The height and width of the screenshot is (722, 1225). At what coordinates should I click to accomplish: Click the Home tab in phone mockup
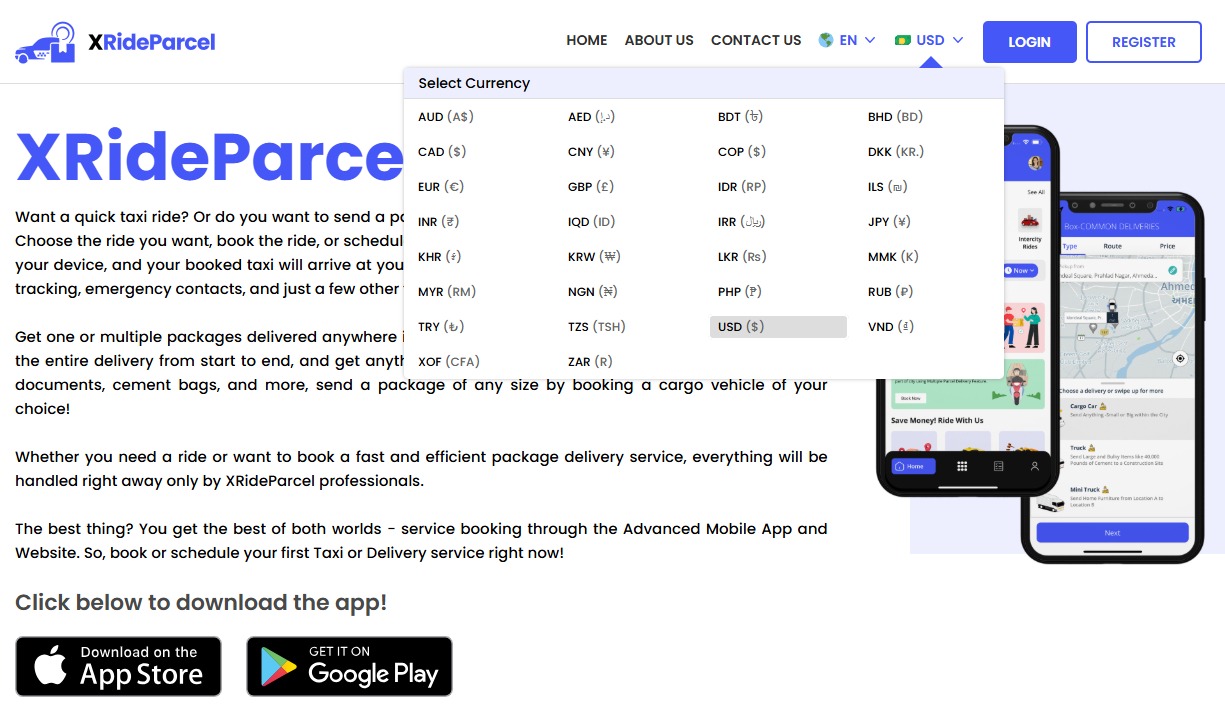tap(913, 466)
